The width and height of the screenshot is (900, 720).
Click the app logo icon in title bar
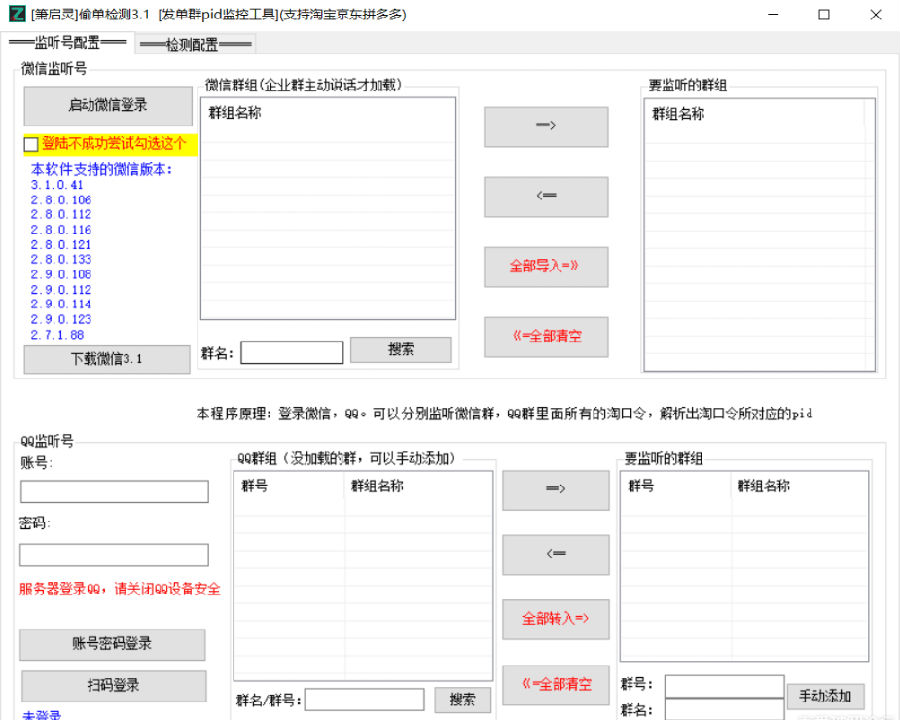16,15
